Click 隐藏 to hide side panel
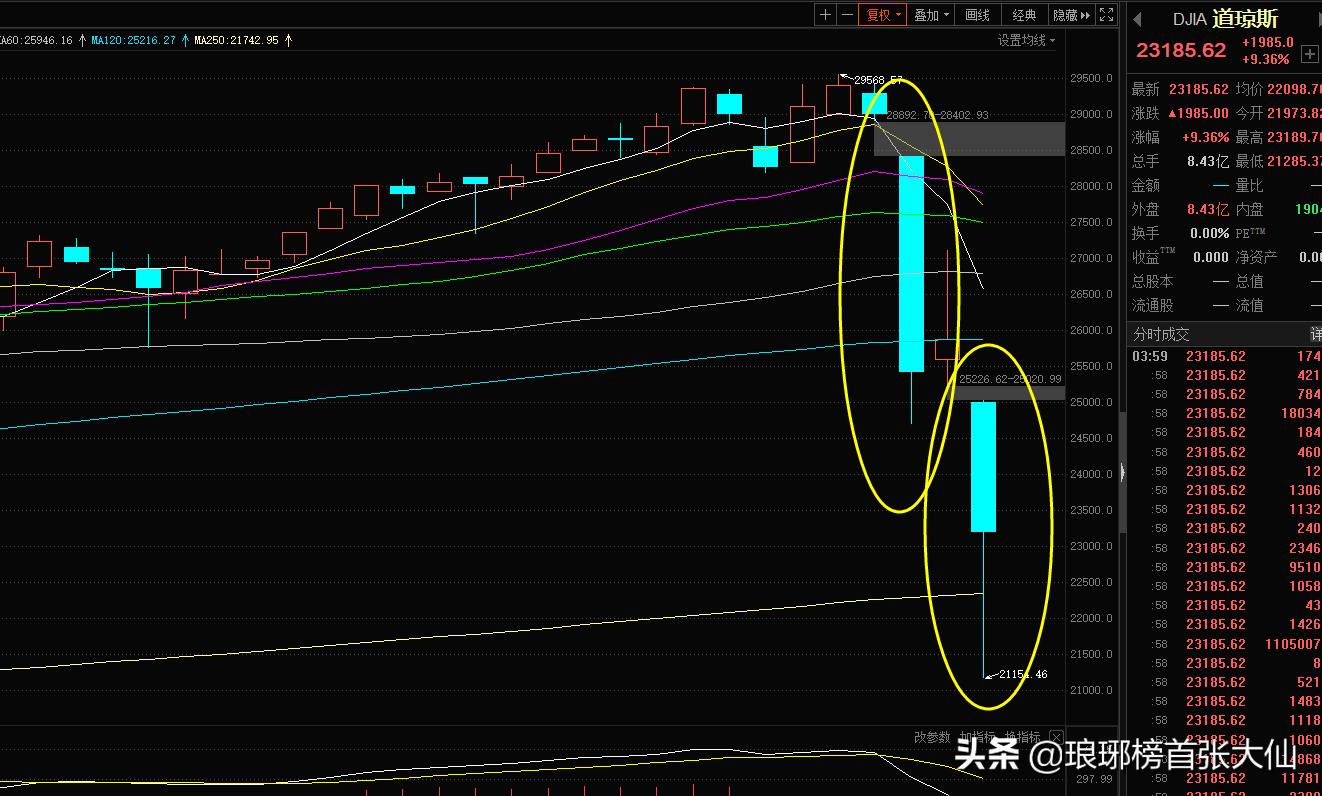 pos(1071,15)
